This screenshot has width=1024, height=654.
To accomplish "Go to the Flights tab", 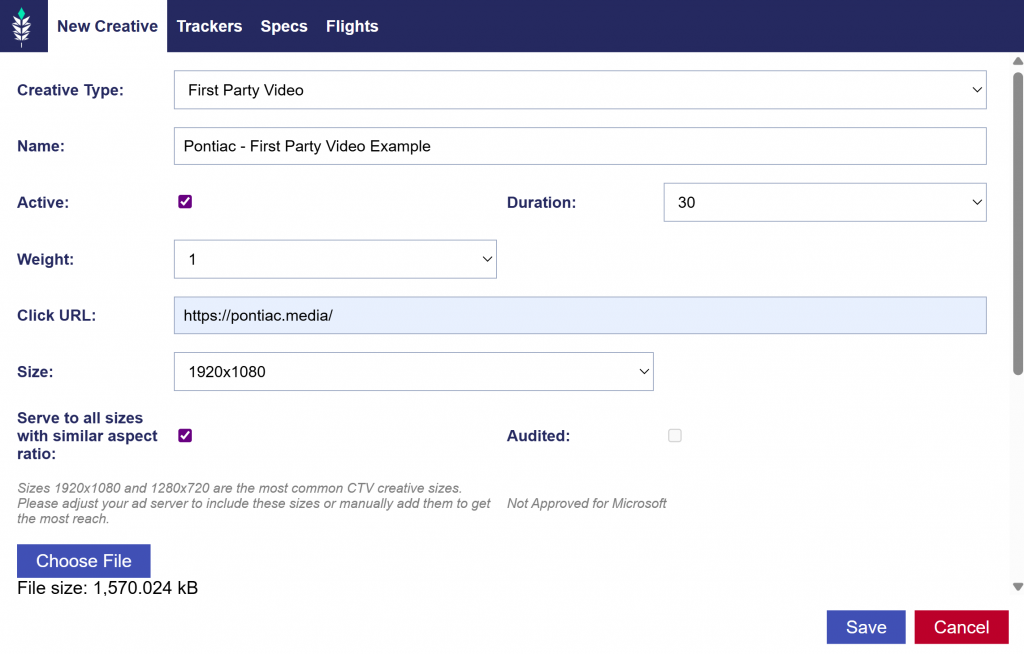I will 352,26.
